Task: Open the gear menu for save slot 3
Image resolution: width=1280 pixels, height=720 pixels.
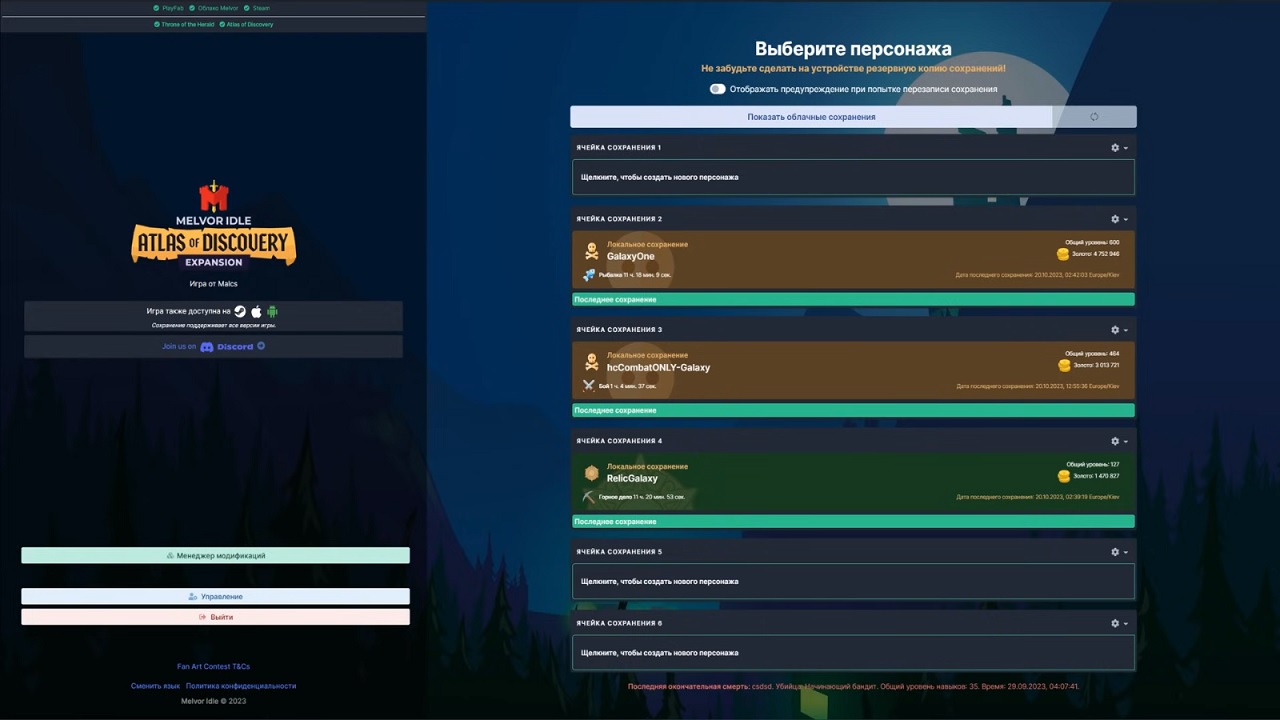Action: [x=1115, y=329]
